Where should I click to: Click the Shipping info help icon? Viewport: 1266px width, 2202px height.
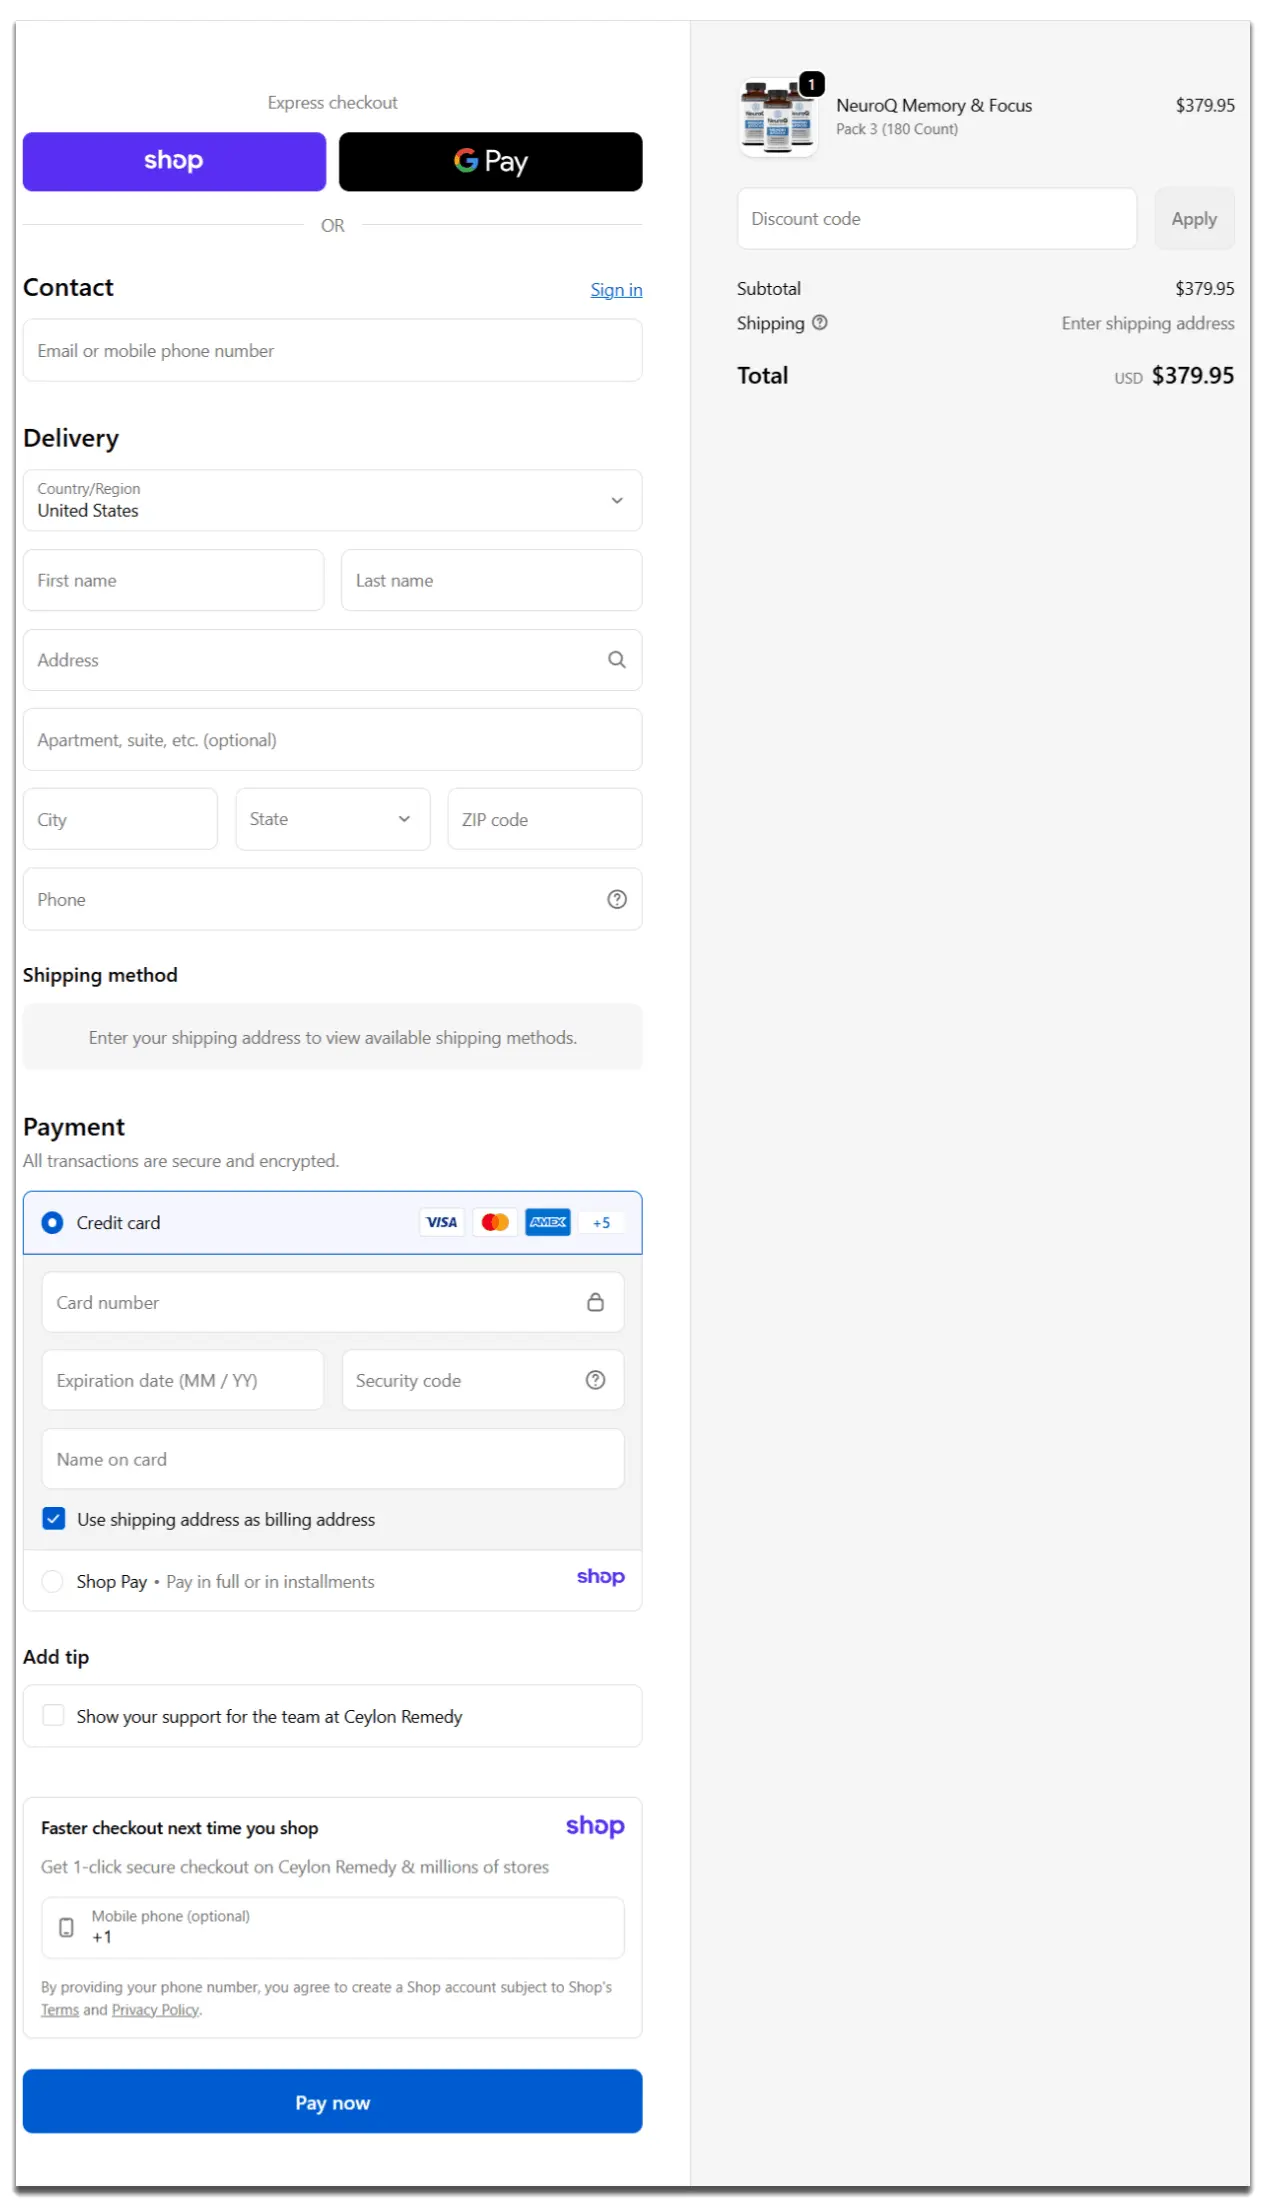(x=820, y=323)
